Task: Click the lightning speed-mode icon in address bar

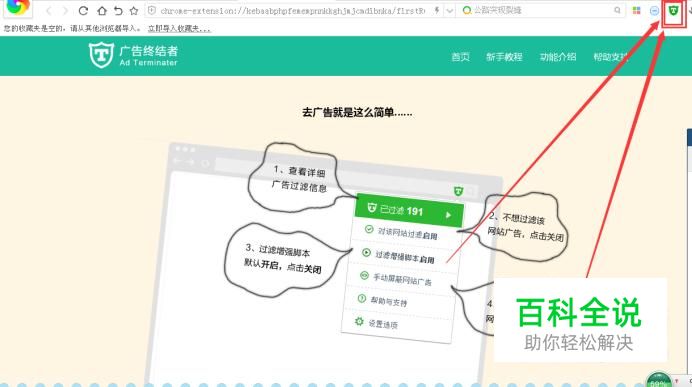Action: coord(436,11)
